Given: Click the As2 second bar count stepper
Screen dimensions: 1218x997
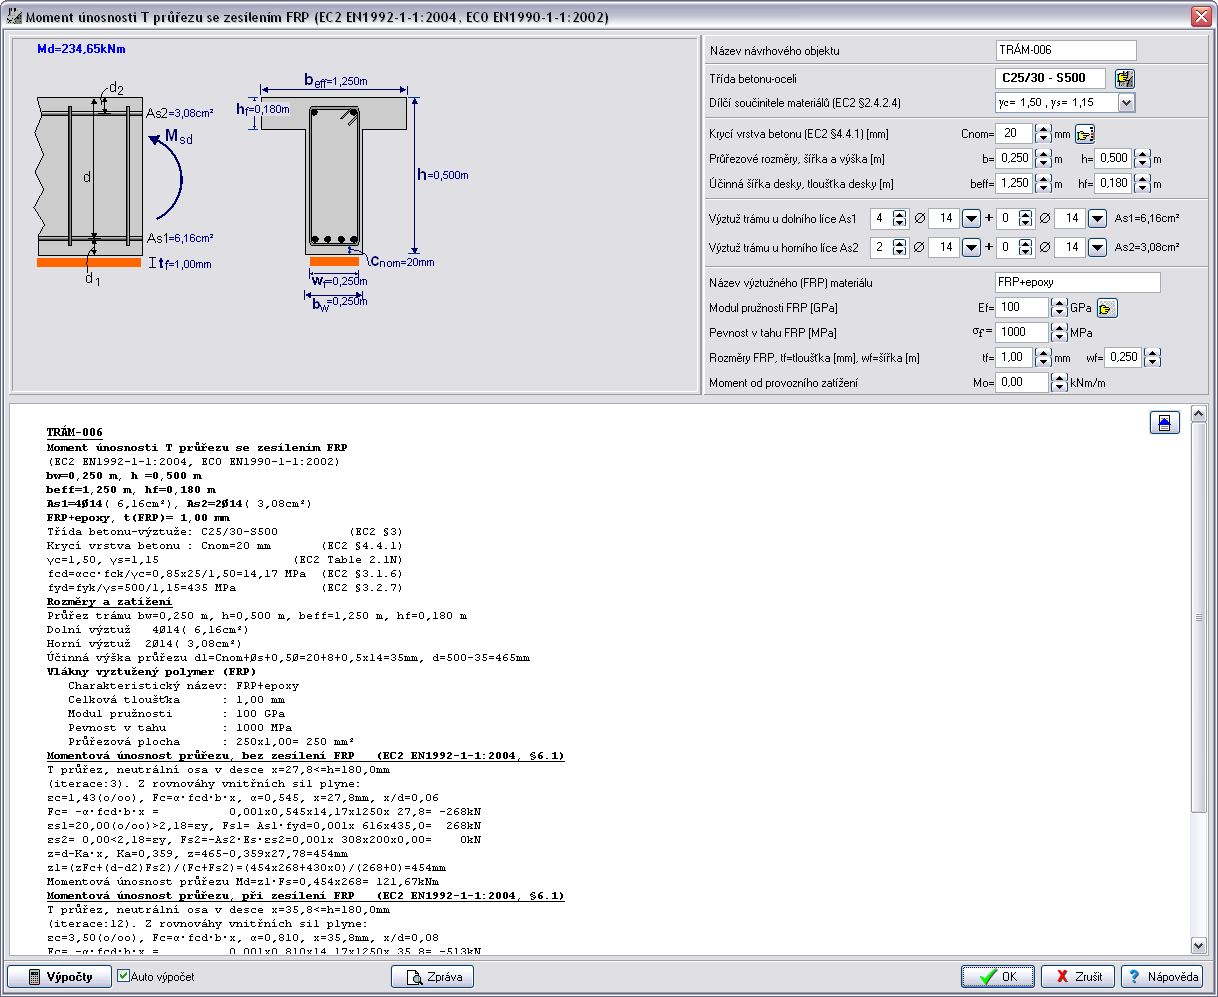Looking at the screenshot, I should 1025,247.
